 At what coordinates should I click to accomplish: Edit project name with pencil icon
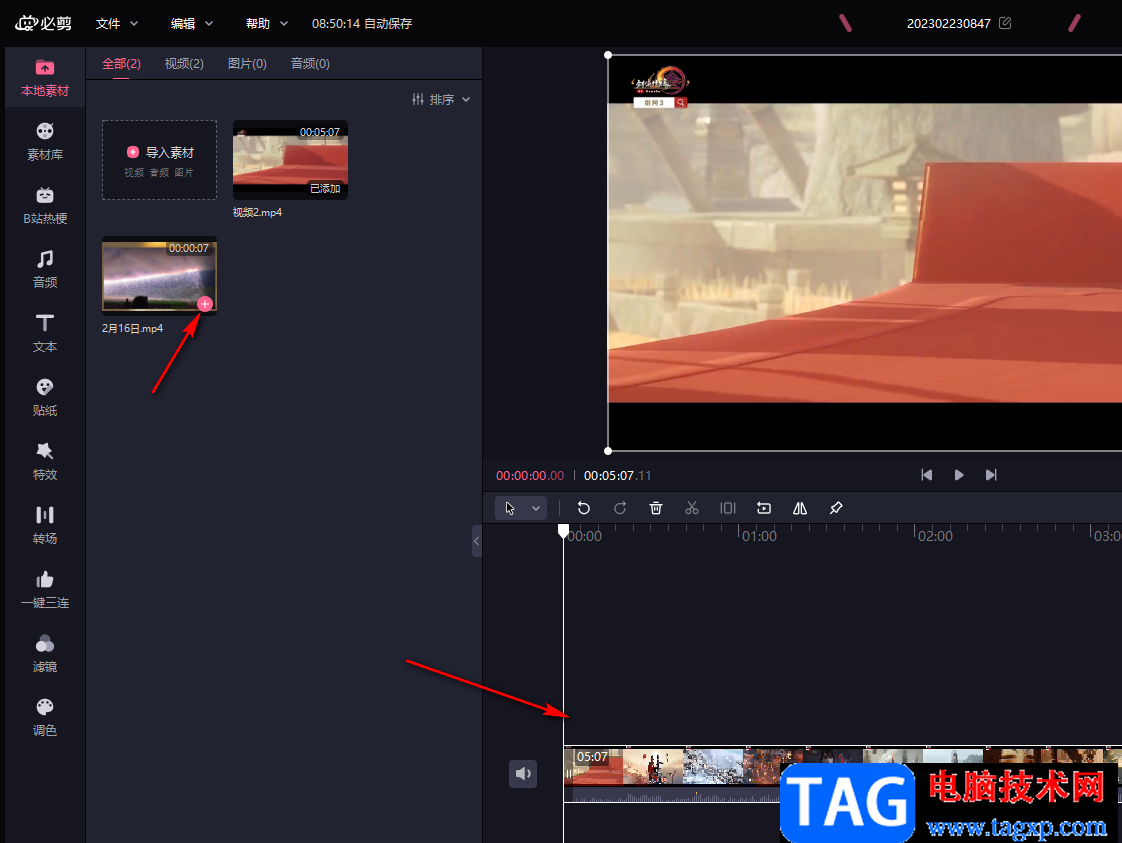1005,23
